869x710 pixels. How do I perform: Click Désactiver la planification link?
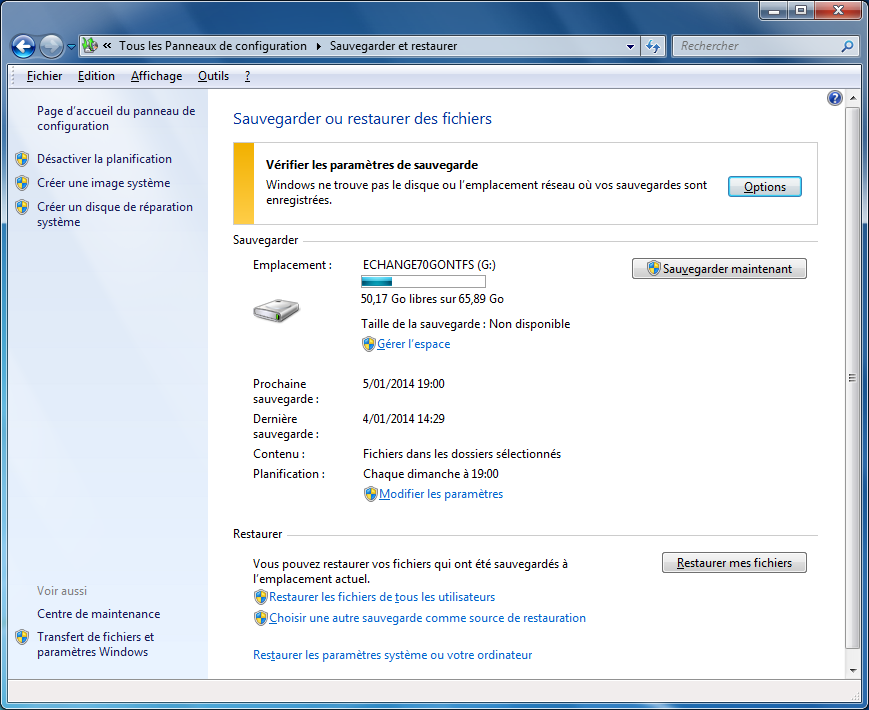(x=104, y=159)
